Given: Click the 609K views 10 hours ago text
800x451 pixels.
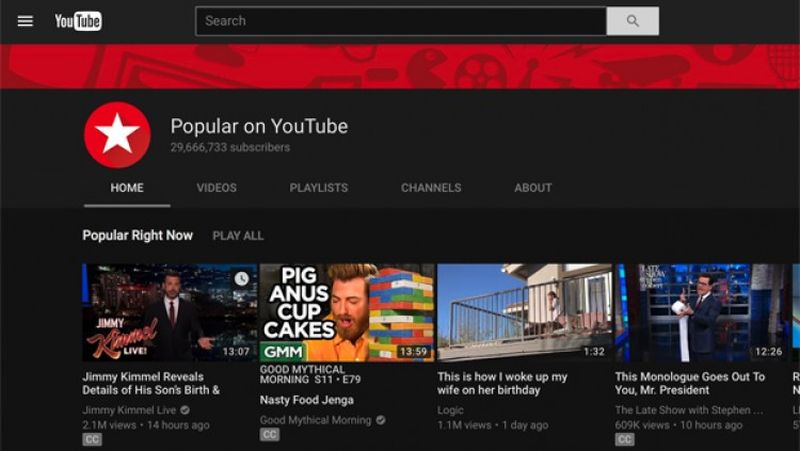Looking at the screenshot, I should (679, 424).
